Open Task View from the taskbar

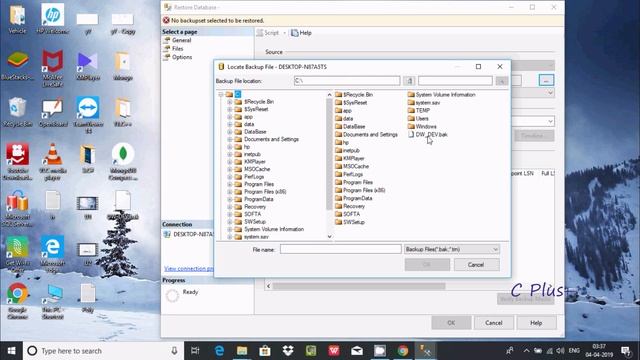[x=195, y=351]
